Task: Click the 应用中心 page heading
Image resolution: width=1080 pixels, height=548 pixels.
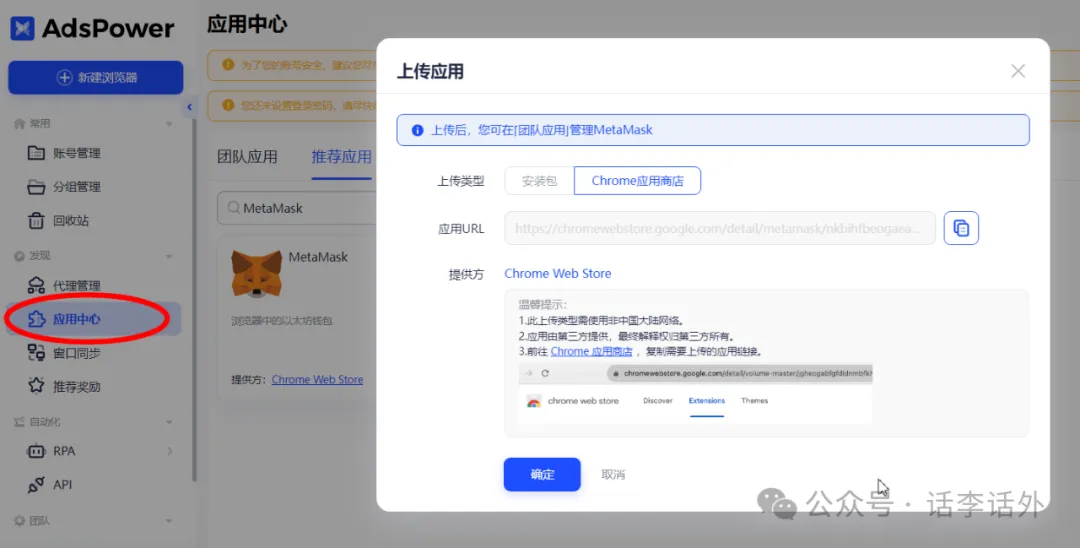Action: 247,24
